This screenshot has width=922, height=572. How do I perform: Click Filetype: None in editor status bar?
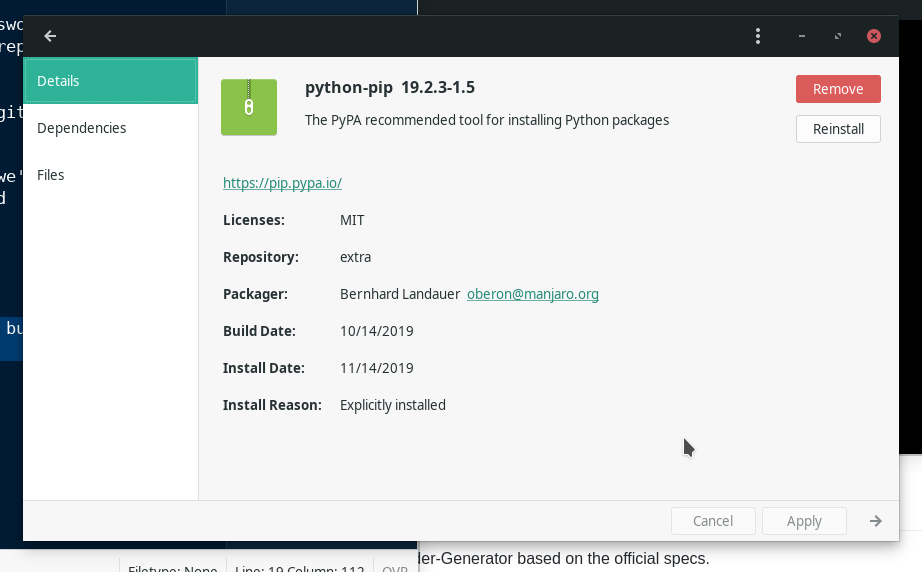point(172,568)
